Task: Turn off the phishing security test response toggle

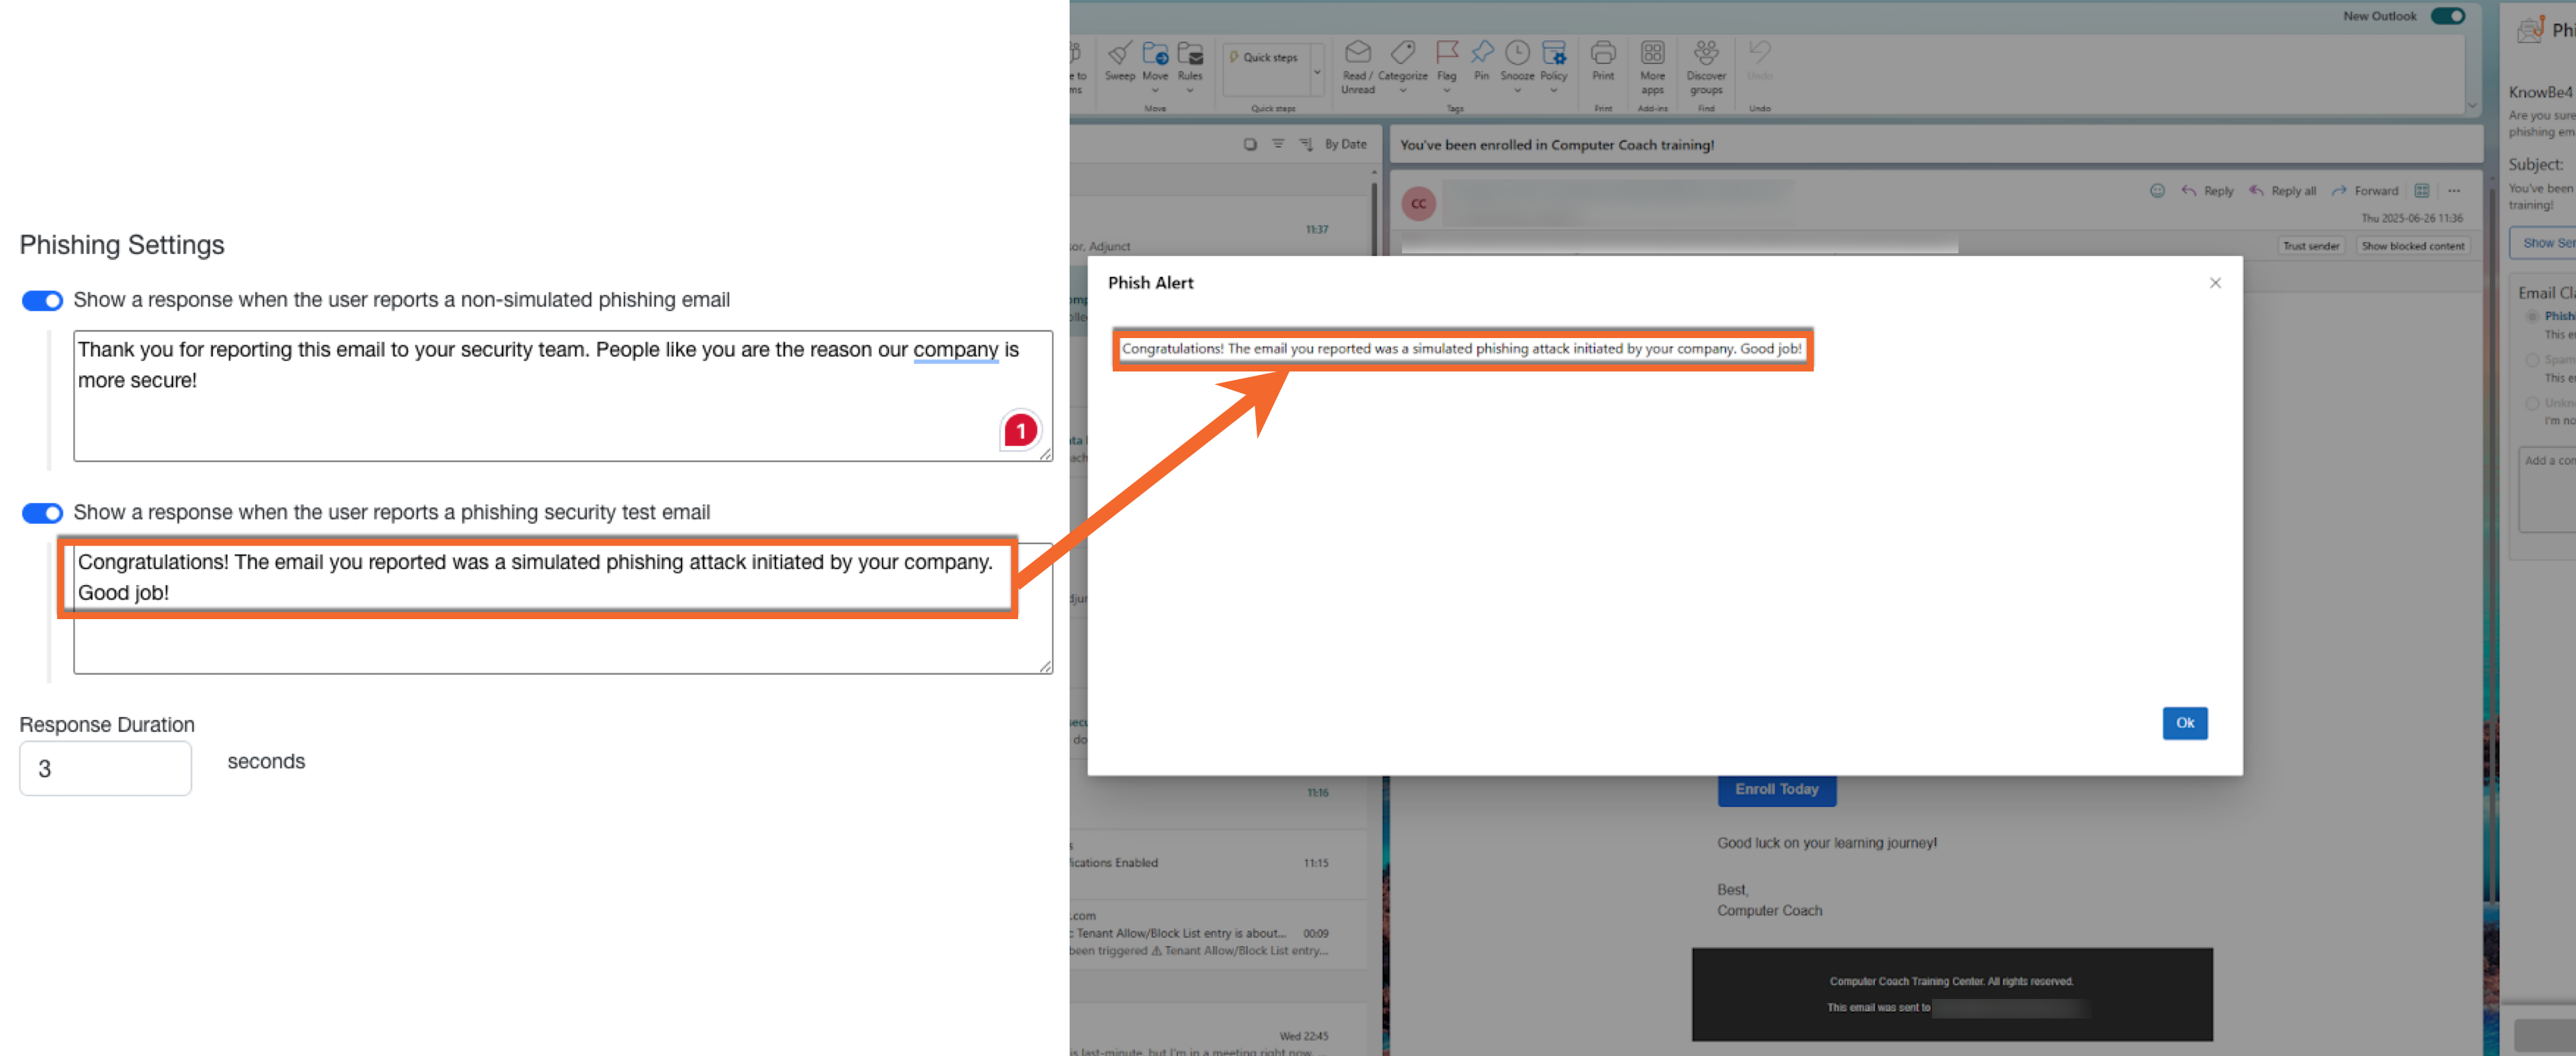Action: [x=41, y=512]
